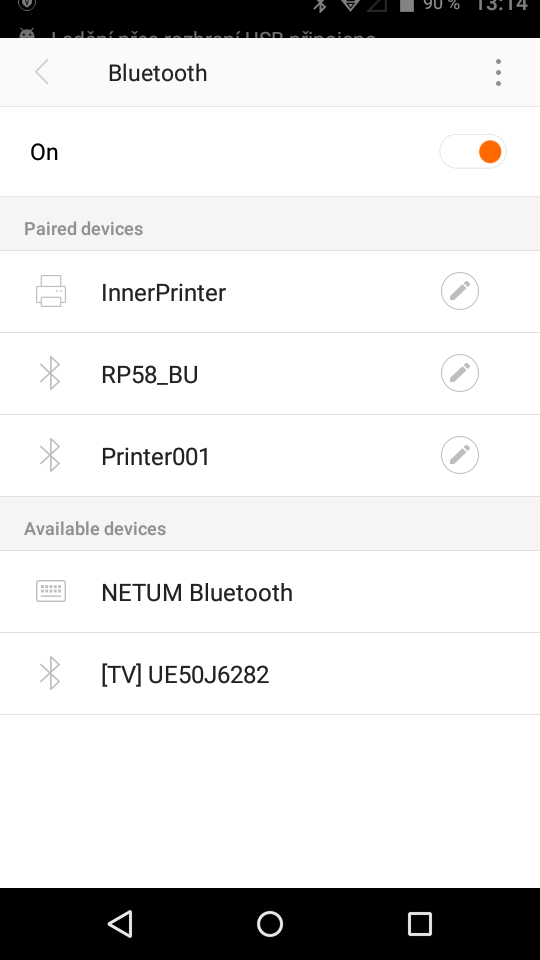
Task: Tap the Bluetooth icon beside RP58_BU
Action: click(x=50, y=373)
